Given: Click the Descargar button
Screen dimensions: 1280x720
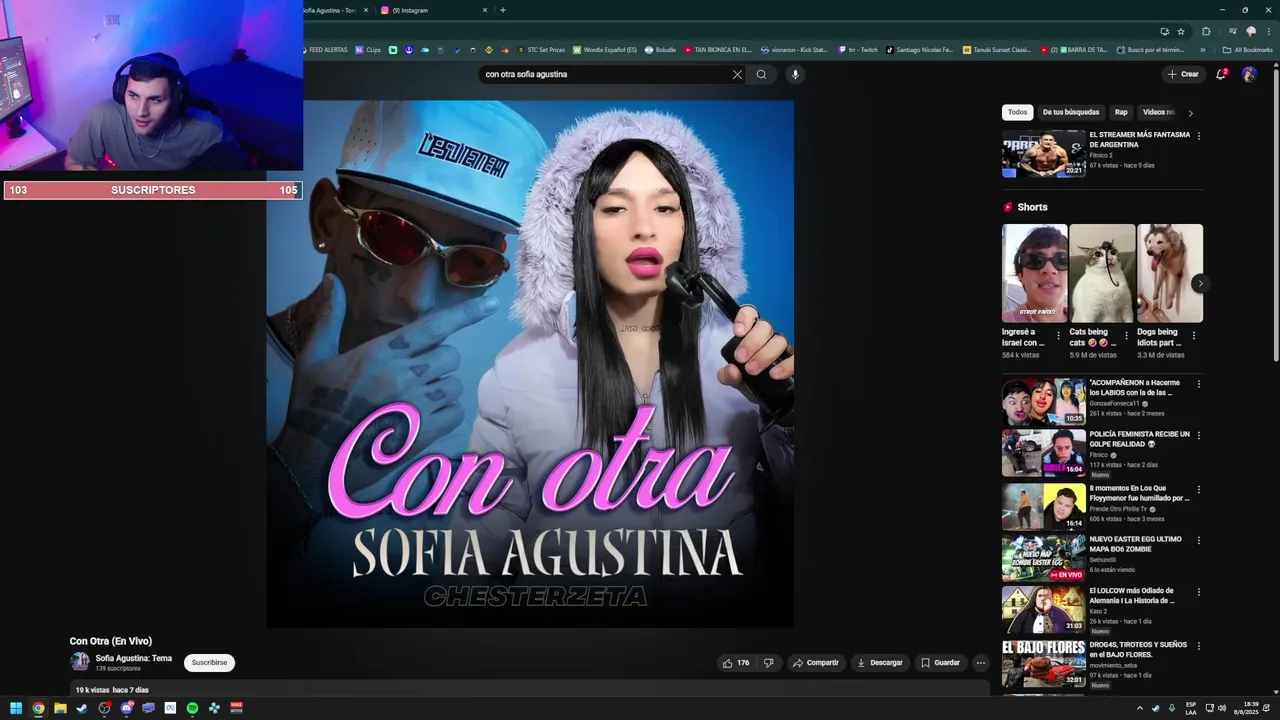Looking at the screenshot, I should coord(879,662).
